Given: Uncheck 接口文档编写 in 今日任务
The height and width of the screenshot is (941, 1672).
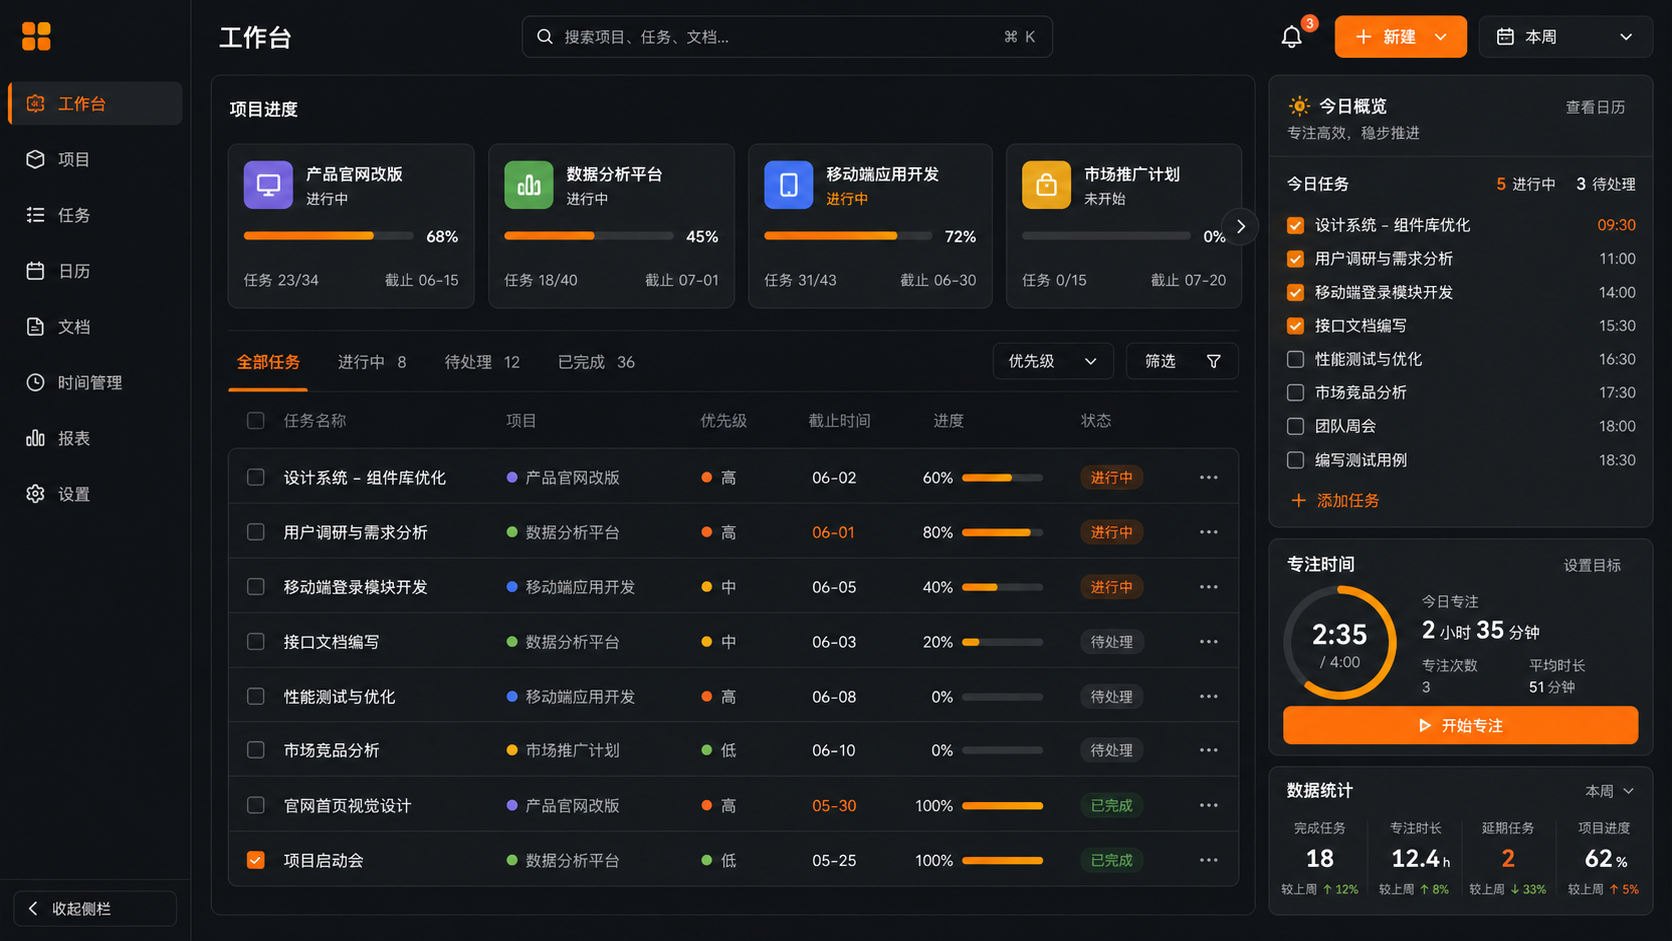Looking at the screenshot, I should point(1295,326).
